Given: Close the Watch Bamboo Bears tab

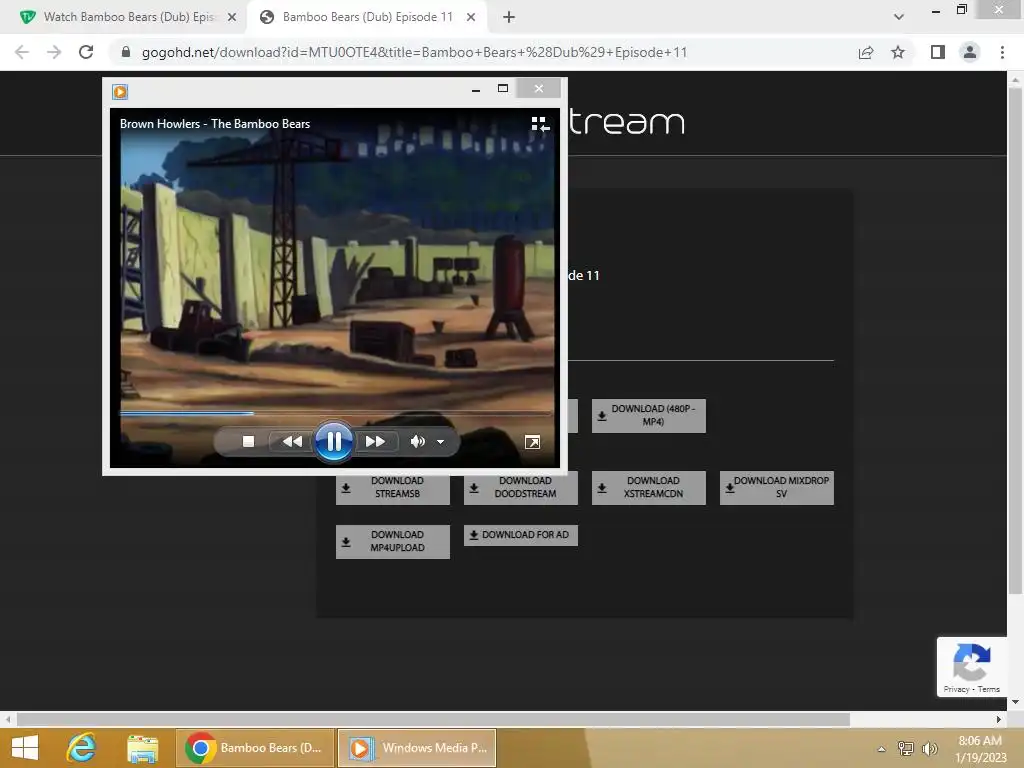Looking at the screenshot, I should tap(232, 17).
